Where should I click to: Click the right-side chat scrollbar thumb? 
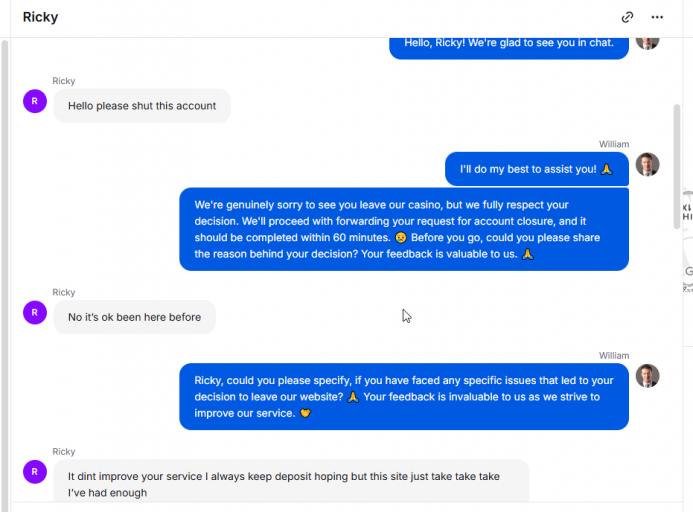(677, 166)
